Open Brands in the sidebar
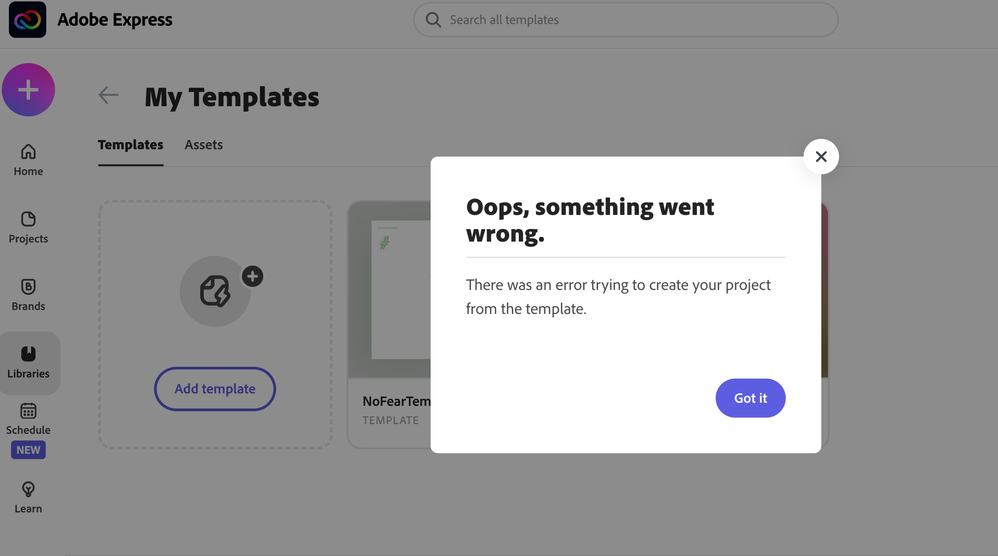The image size is (998, 556). click(x=28, y=294)
